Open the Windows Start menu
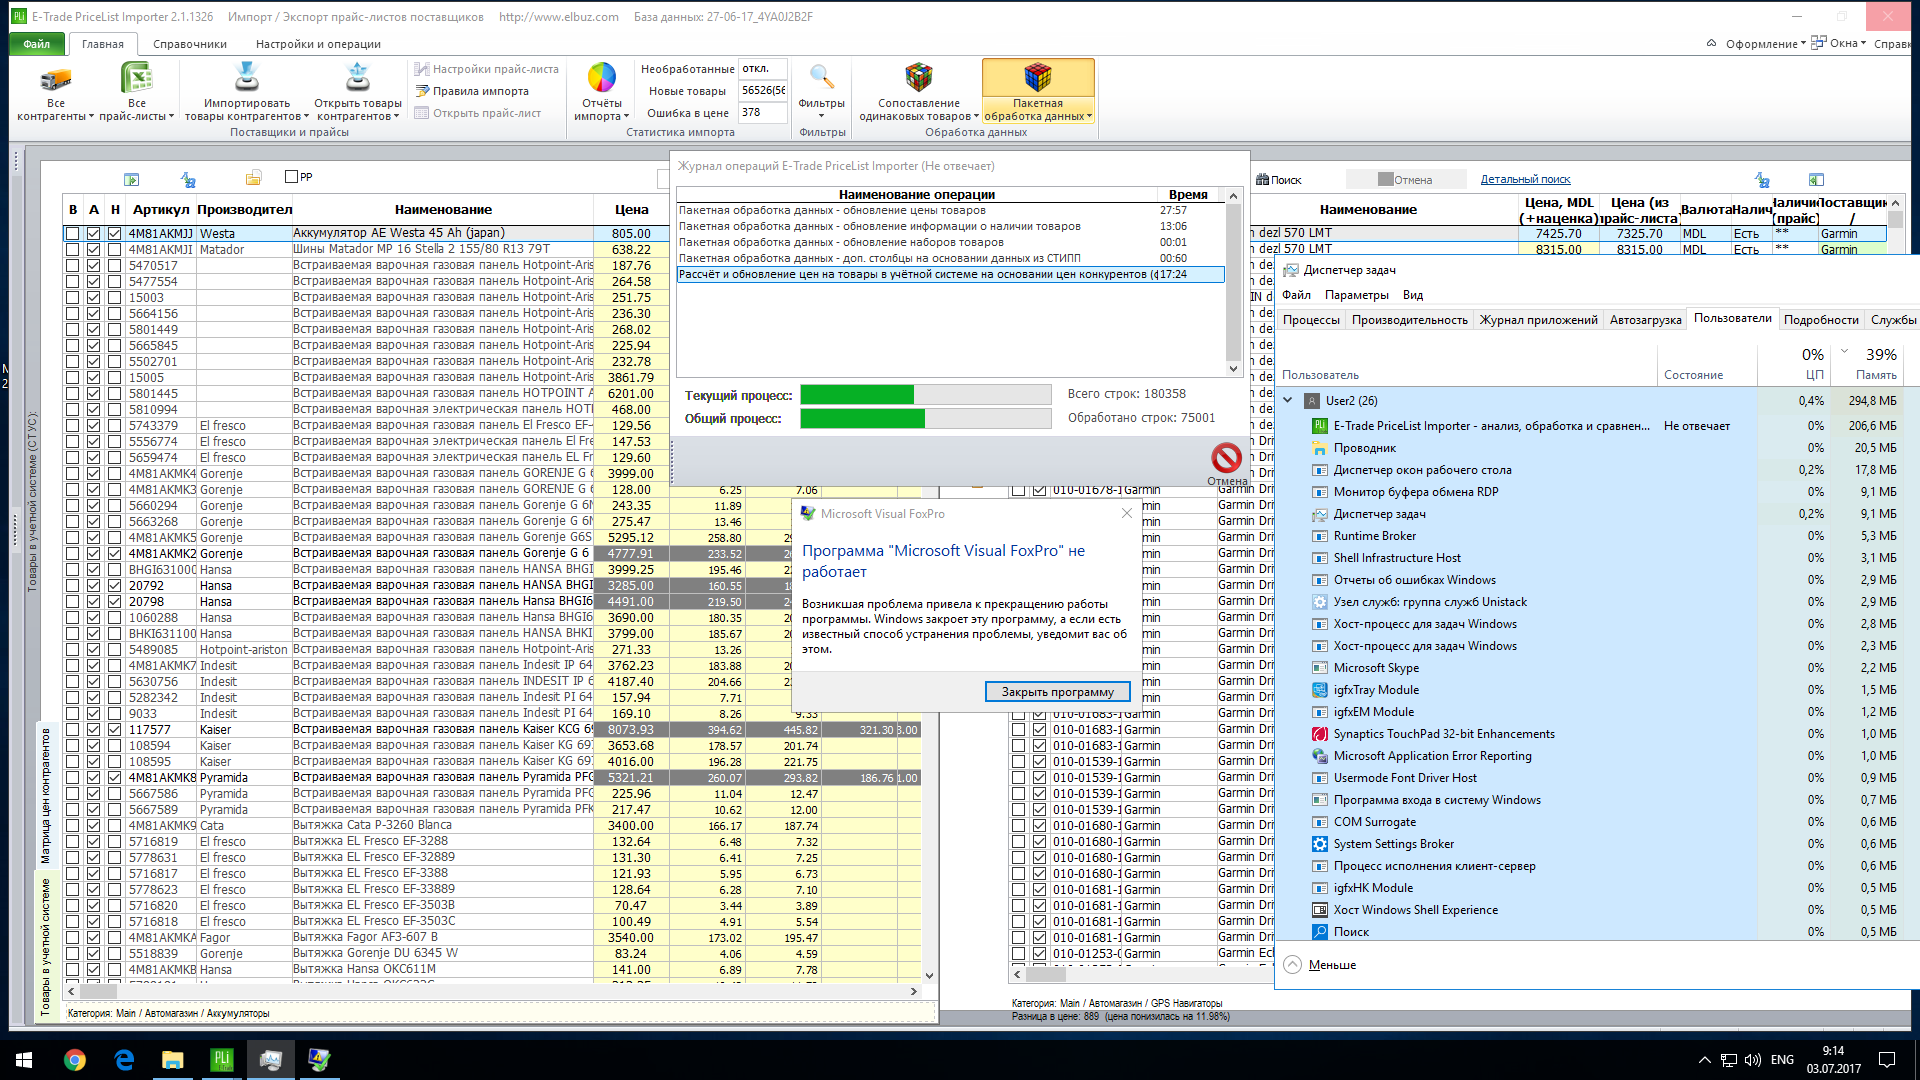The width and height of the screenshot is (1920, 1080). (24, 1060)
